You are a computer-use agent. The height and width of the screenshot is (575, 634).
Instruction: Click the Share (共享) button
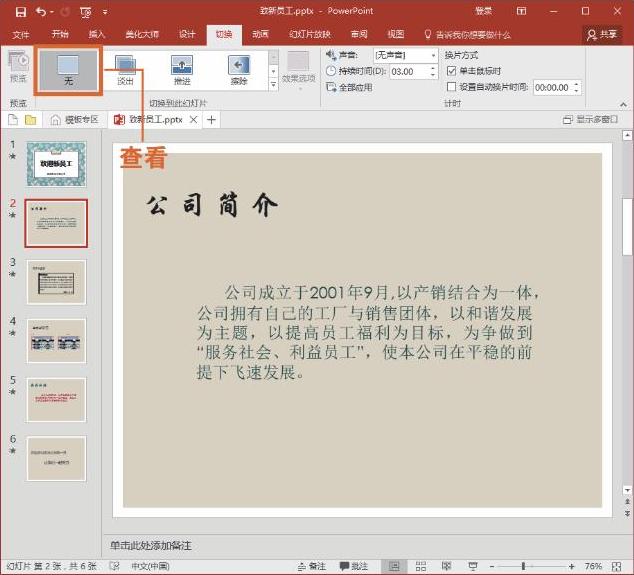click(602, 35)
